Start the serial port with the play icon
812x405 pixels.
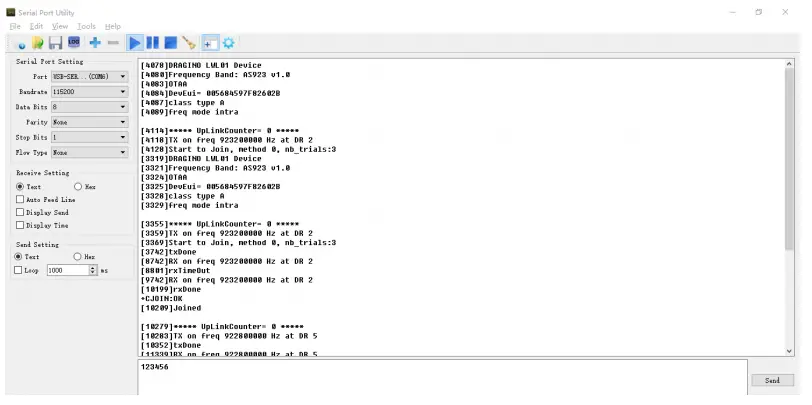135,43
